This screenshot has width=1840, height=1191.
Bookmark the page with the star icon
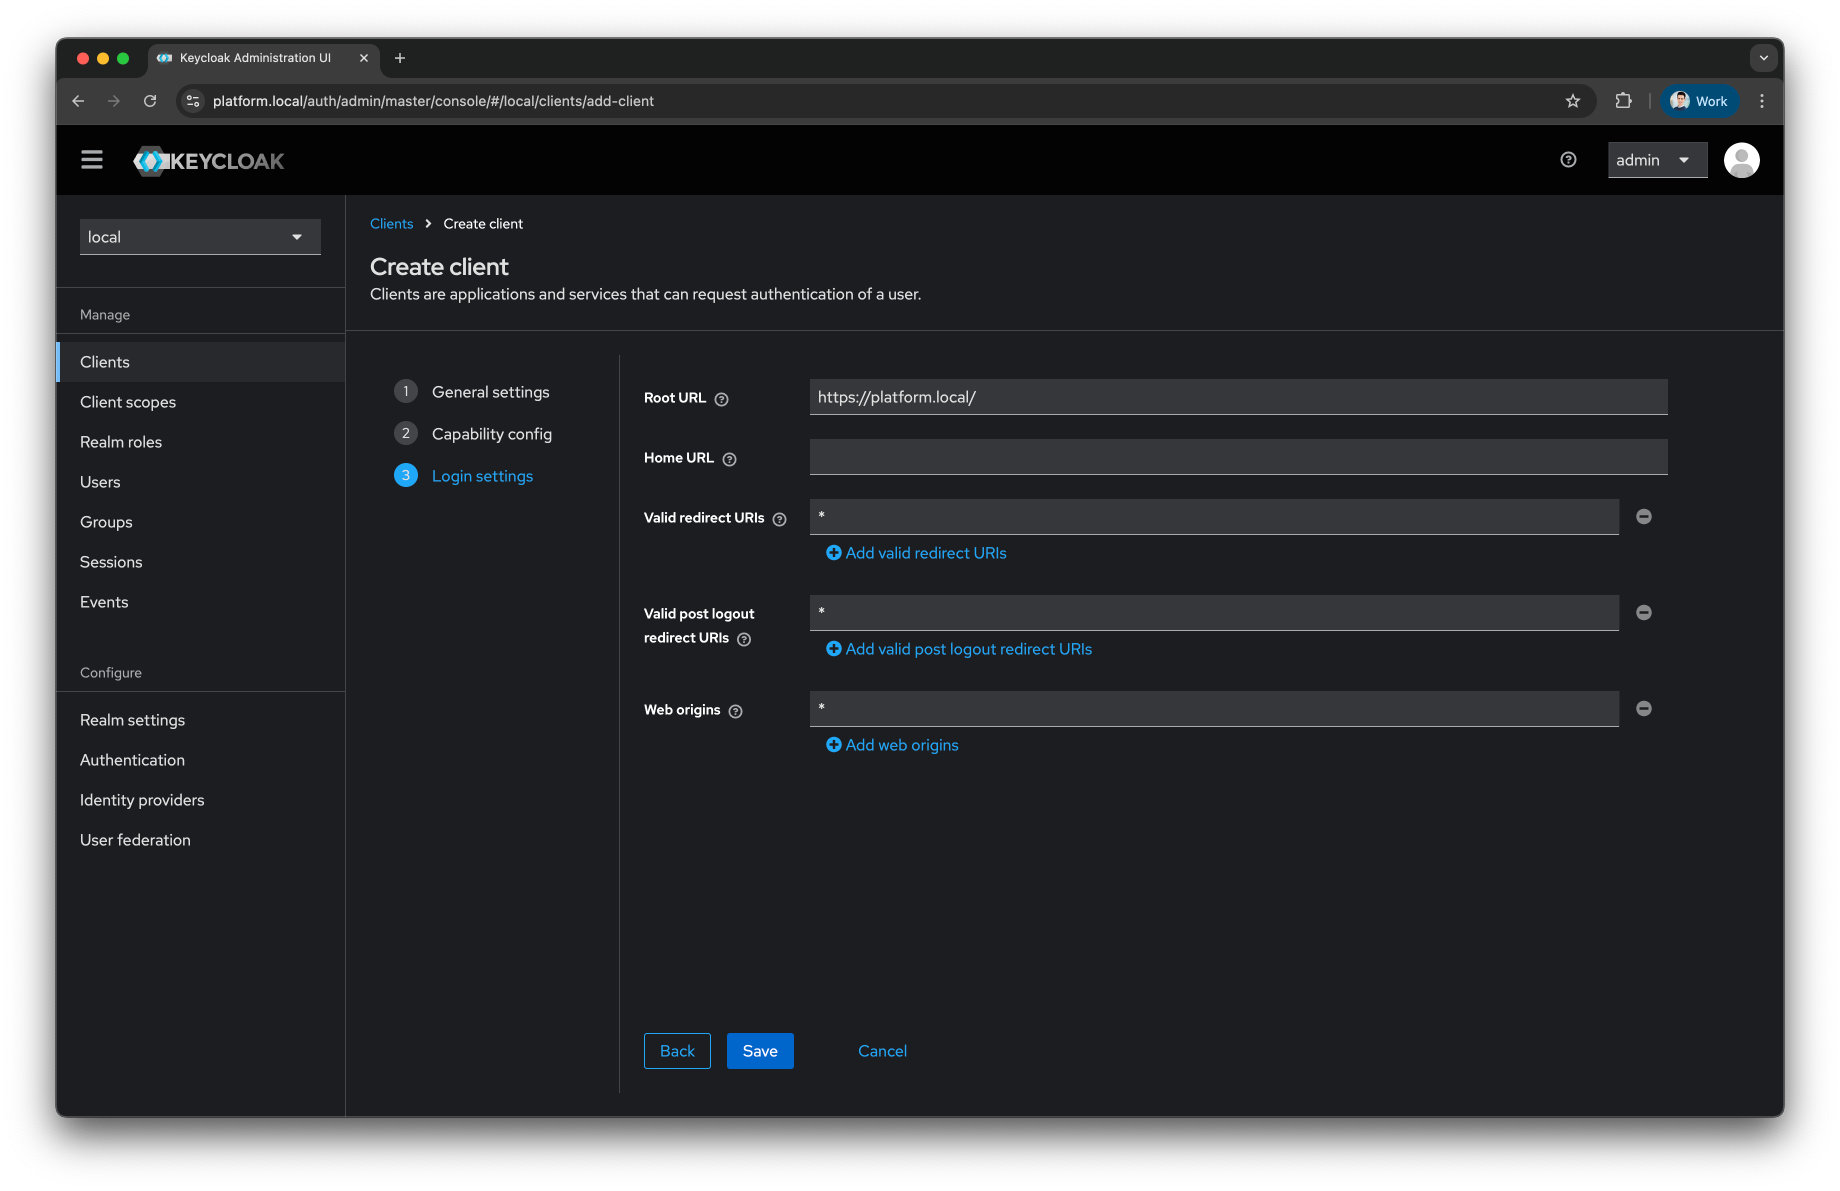1573,100
